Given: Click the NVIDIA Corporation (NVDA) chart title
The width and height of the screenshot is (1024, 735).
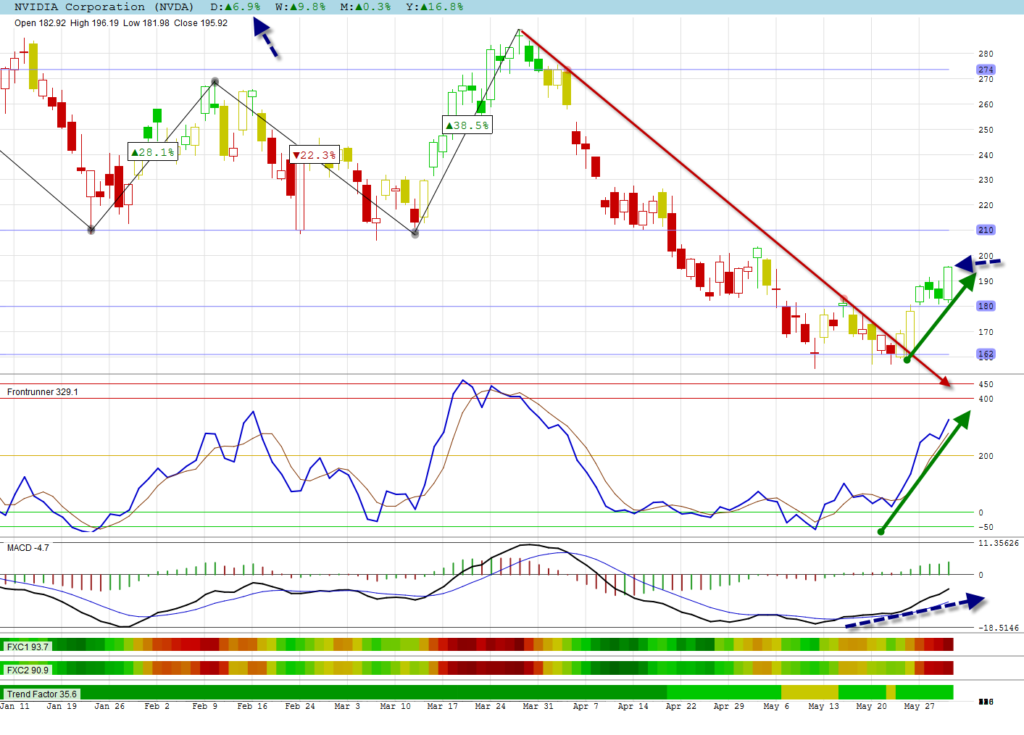Looking at the screenshot, I should coord(104,7).
